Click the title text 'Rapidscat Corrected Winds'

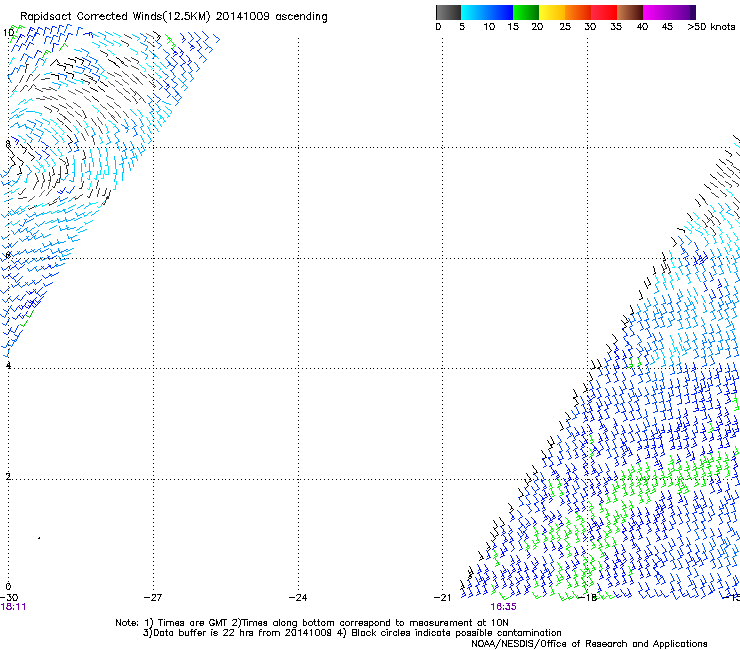[90, 16]
